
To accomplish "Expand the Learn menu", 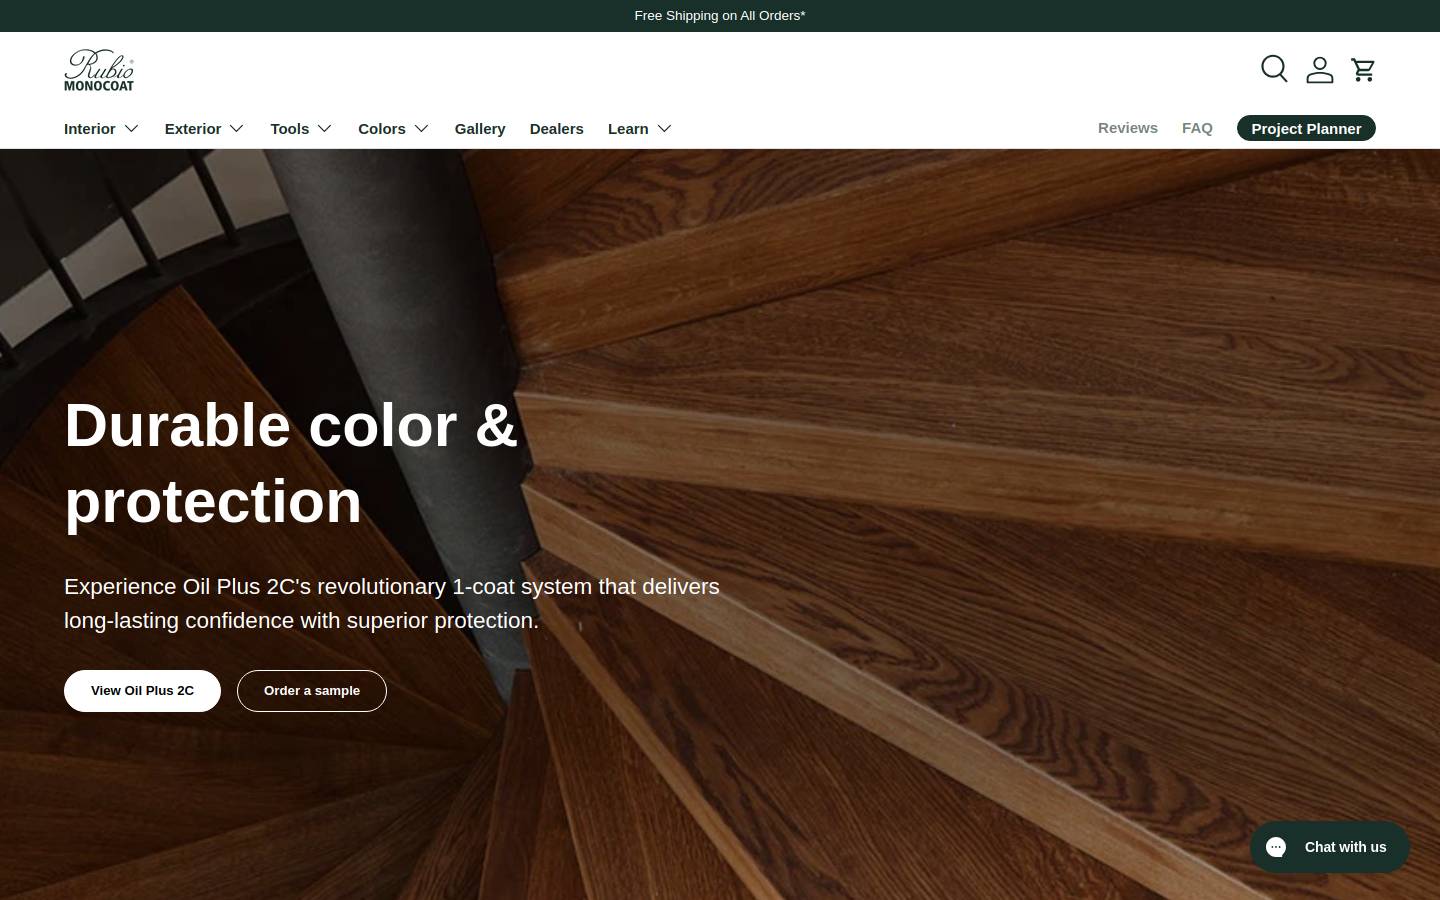I will coord(640,128).
